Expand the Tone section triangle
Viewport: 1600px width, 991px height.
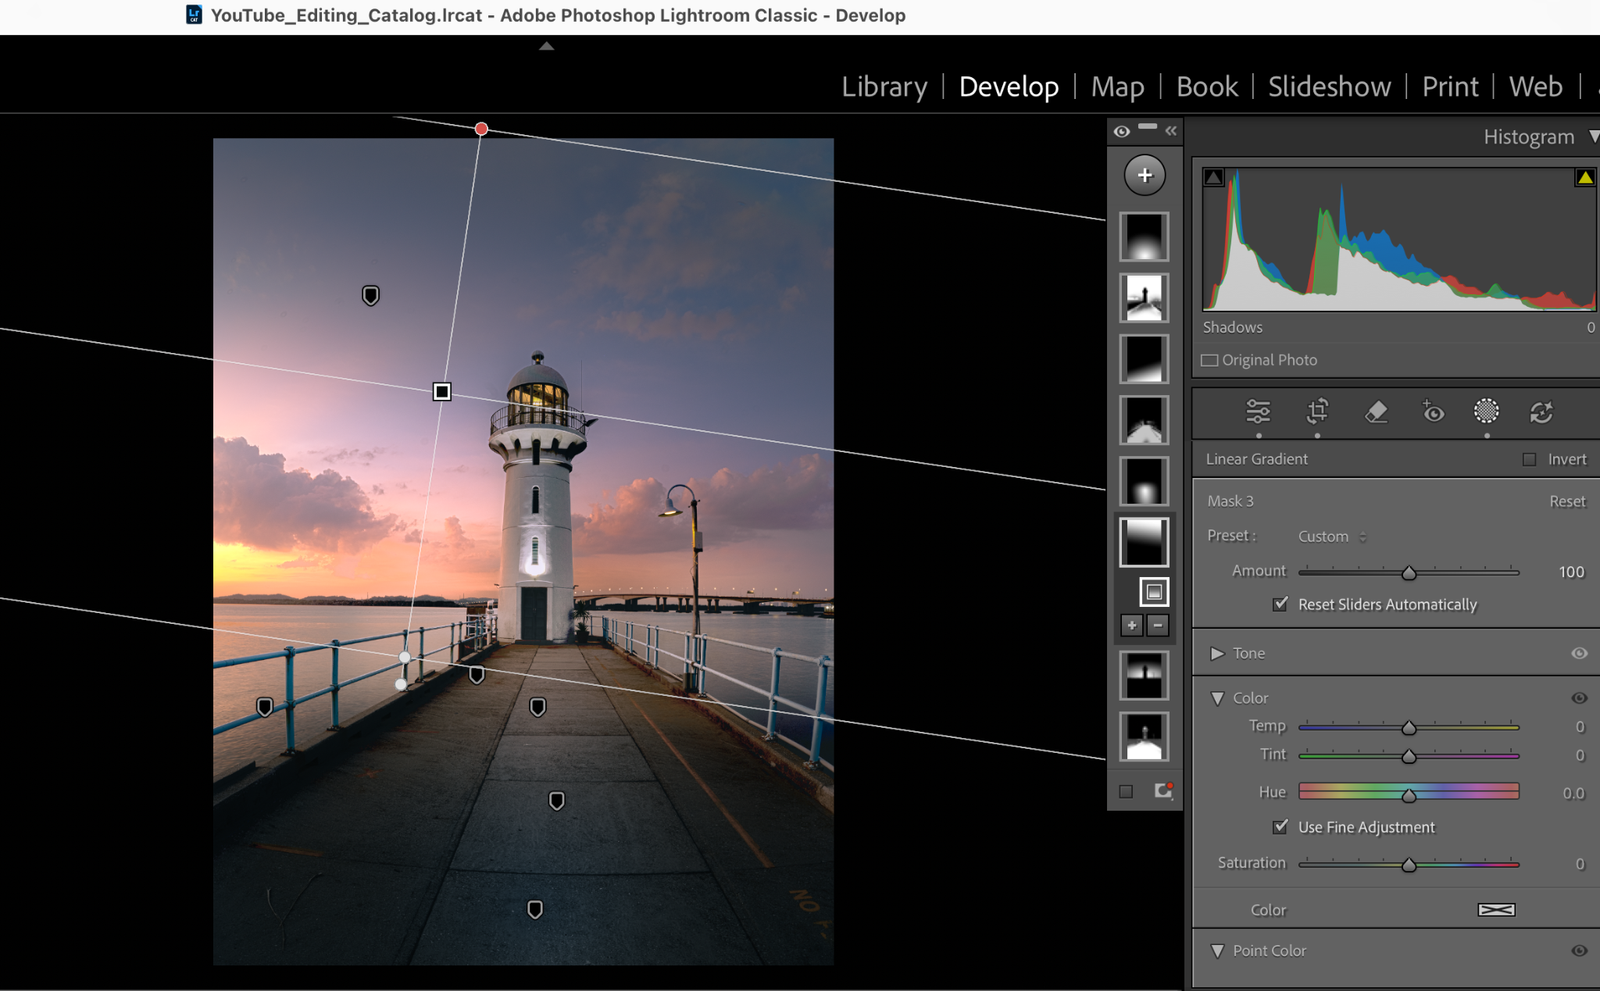click(x=1217, y=653)
